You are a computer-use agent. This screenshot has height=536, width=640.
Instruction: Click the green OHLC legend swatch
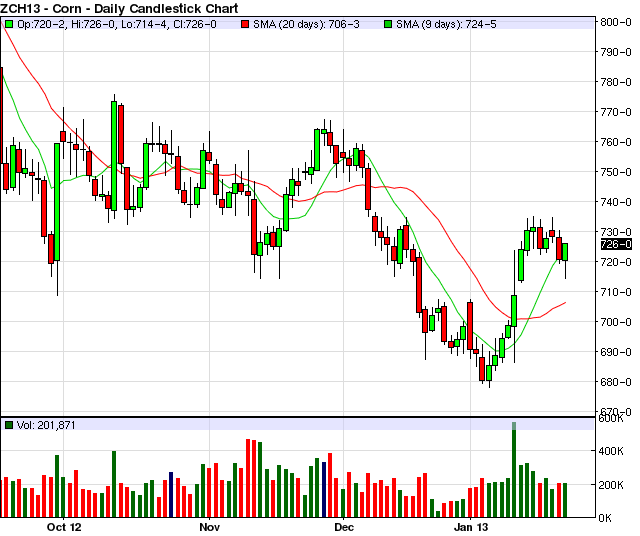tap(8, 24)
